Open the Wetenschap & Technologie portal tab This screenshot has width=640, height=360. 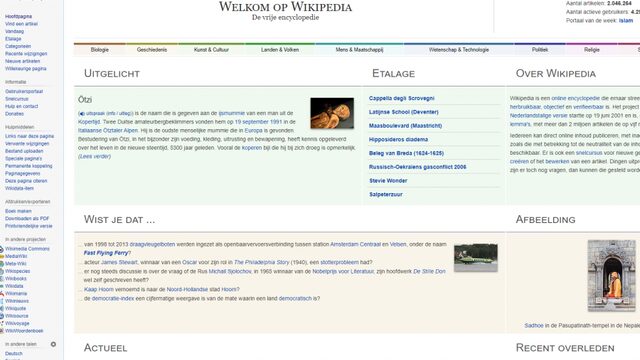click(x=459, y=50)
